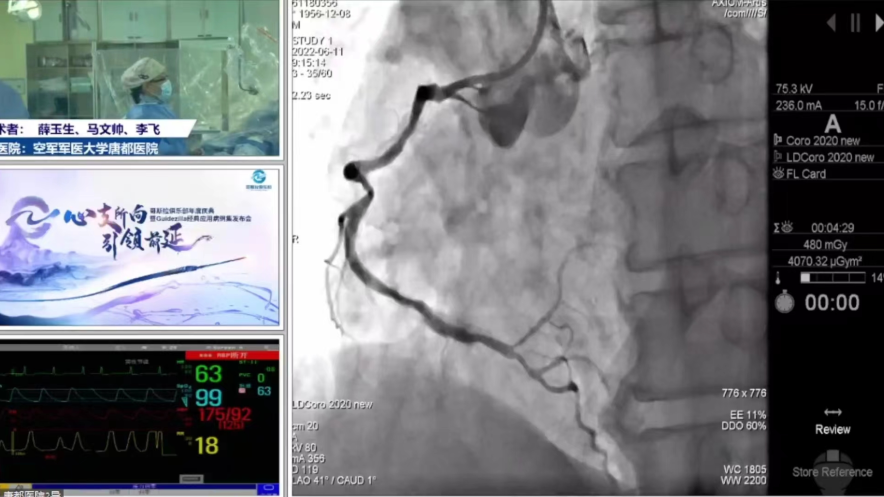Click the stopwatch icon
Screen dimensions: 884x497
coord(784,302)
